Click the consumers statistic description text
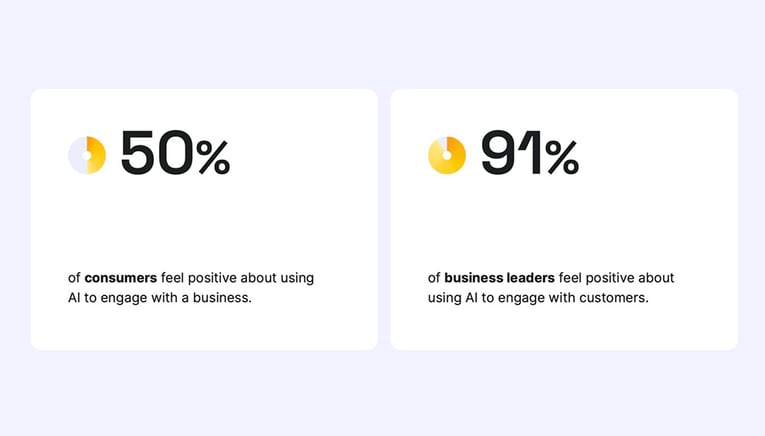This screenshot has width=765, height=436. click(191, 288)
